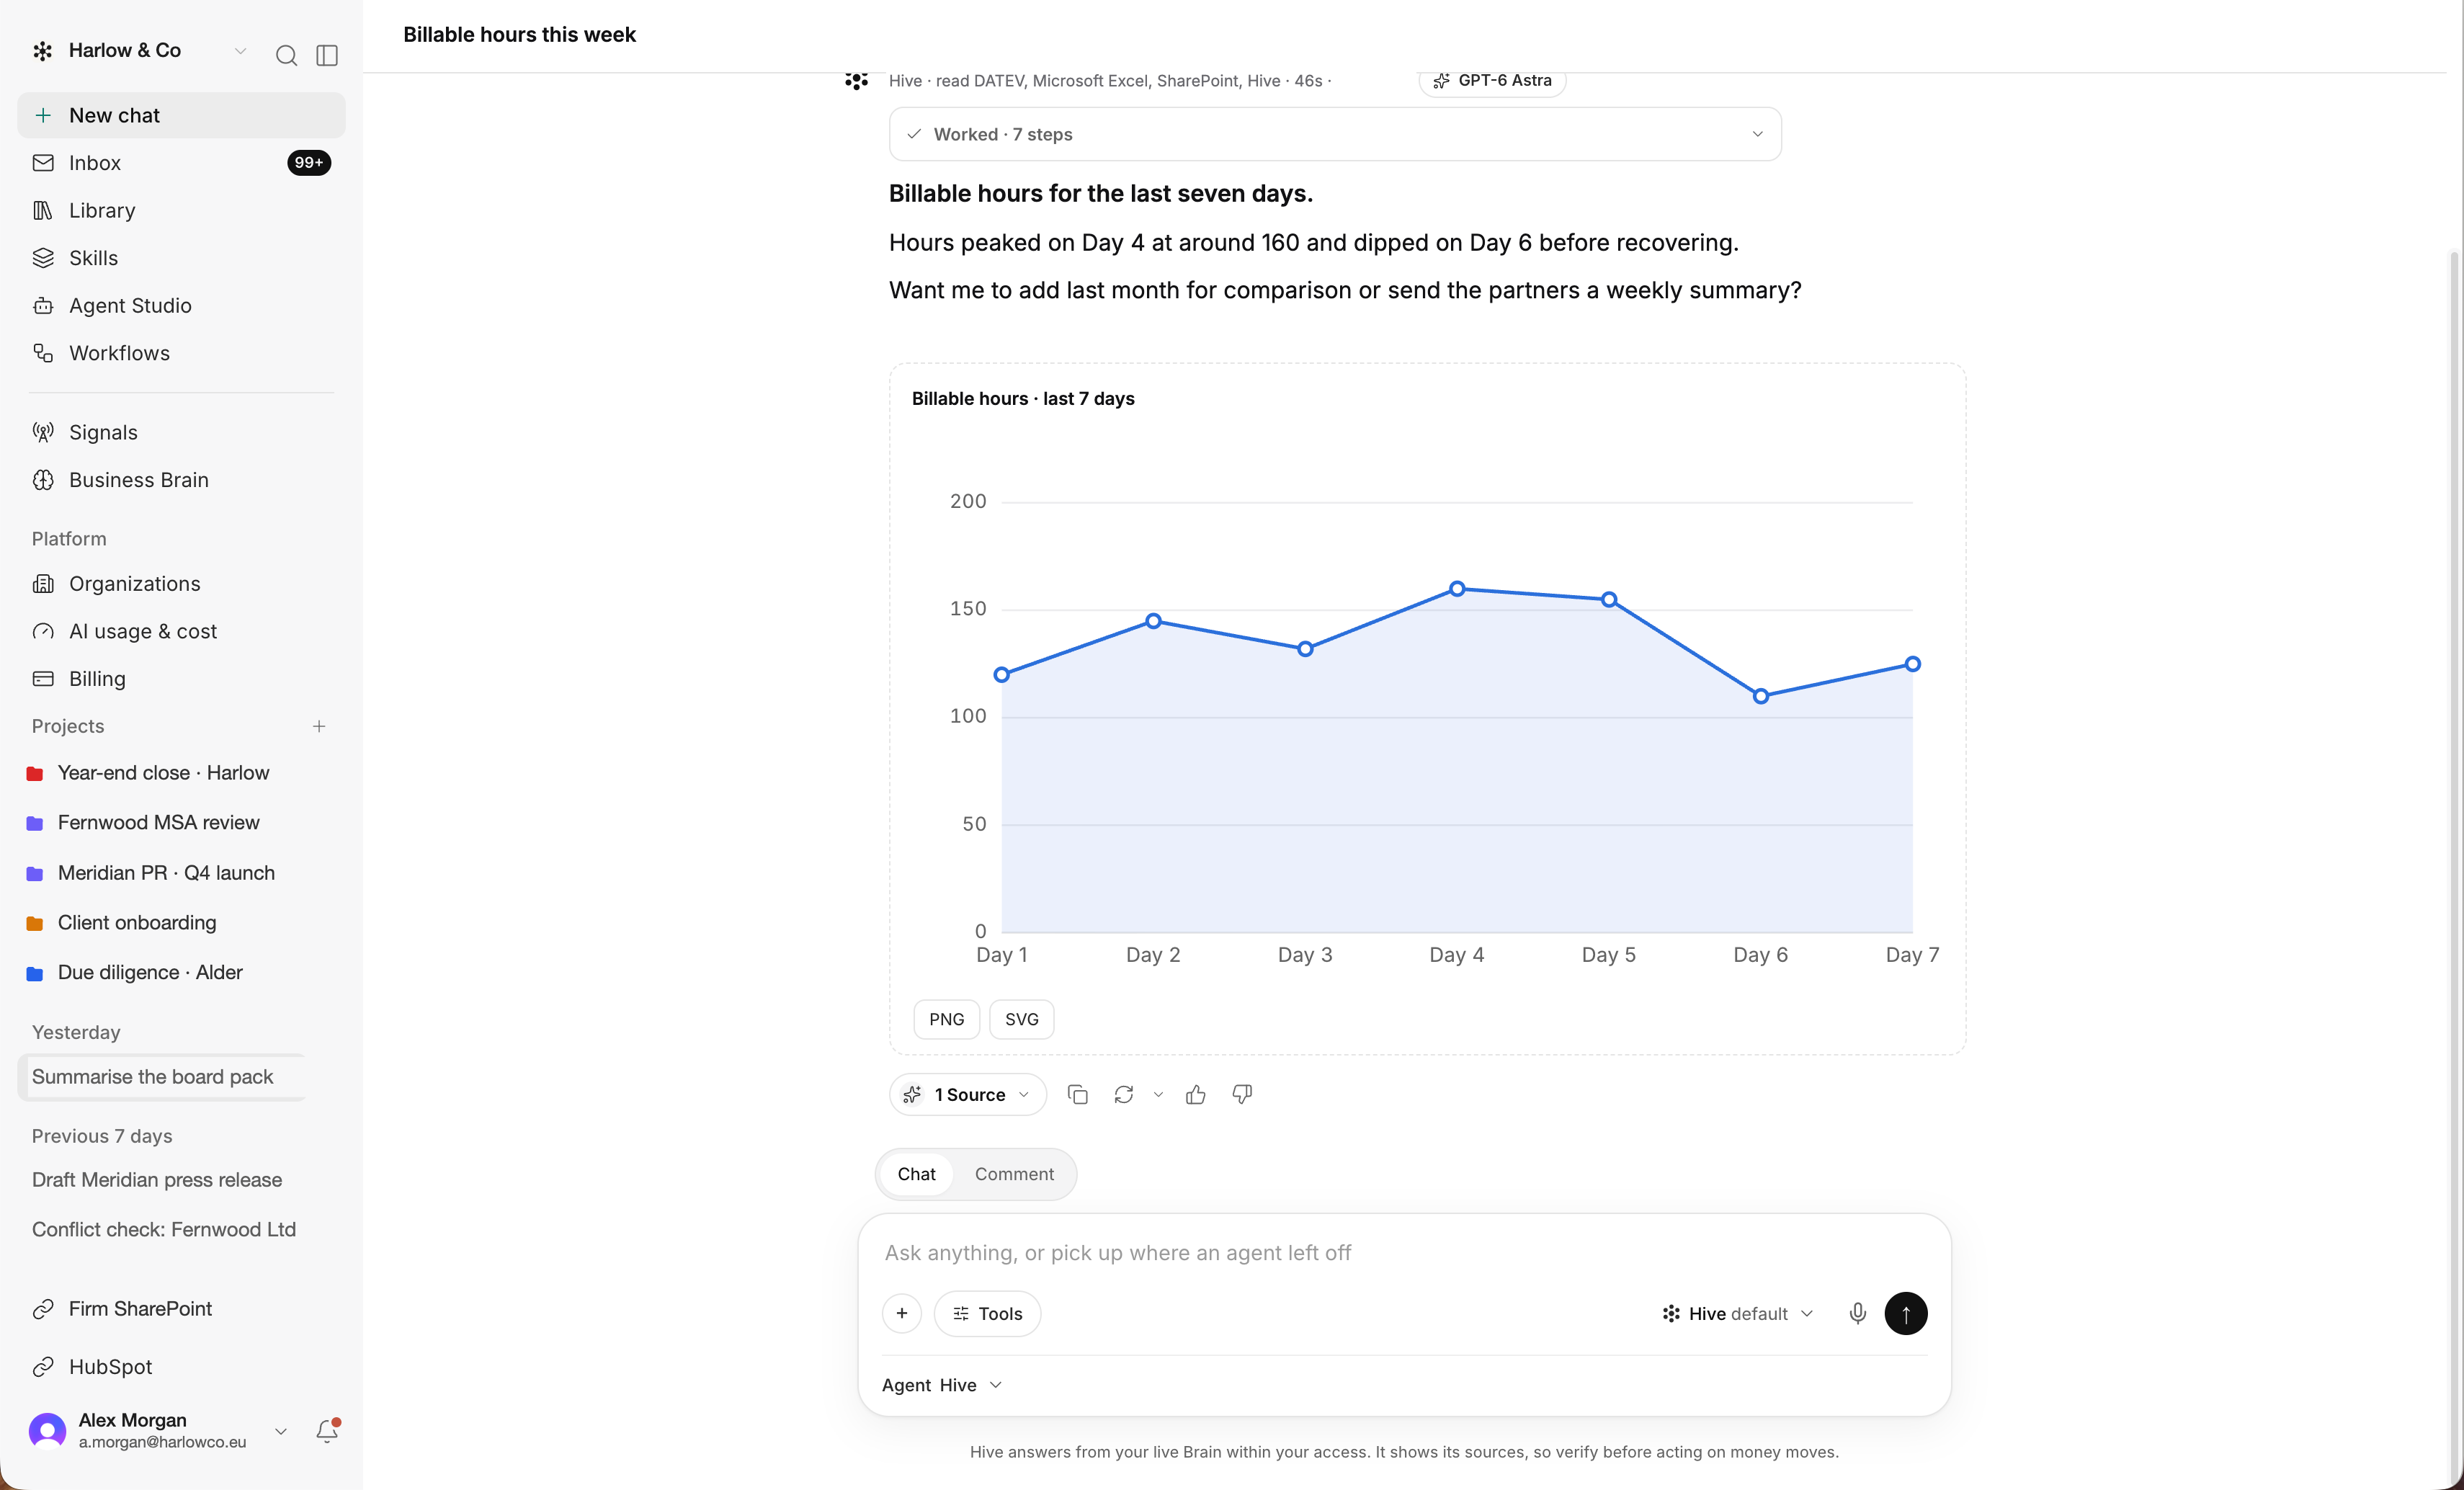Copy the response with the copy icon
This screenshot has height=1490, width=2464.
(1077, 1095)
